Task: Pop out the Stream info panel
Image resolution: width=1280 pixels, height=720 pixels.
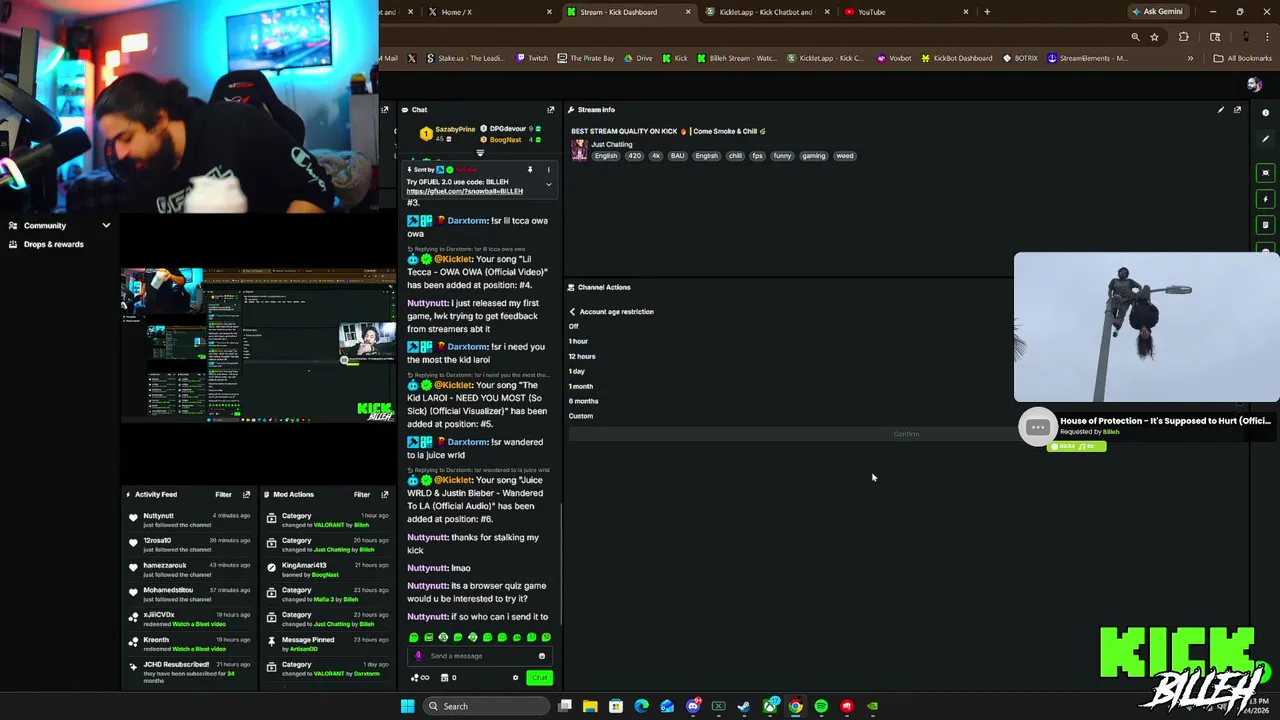Action: coord(1237,110)
